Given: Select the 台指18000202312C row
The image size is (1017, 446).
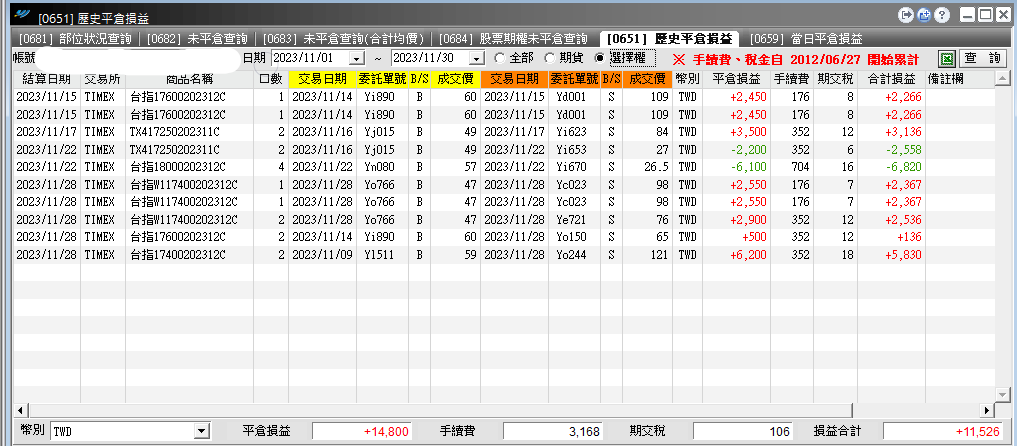Looking at the screenshot, I should click(505, 167).
